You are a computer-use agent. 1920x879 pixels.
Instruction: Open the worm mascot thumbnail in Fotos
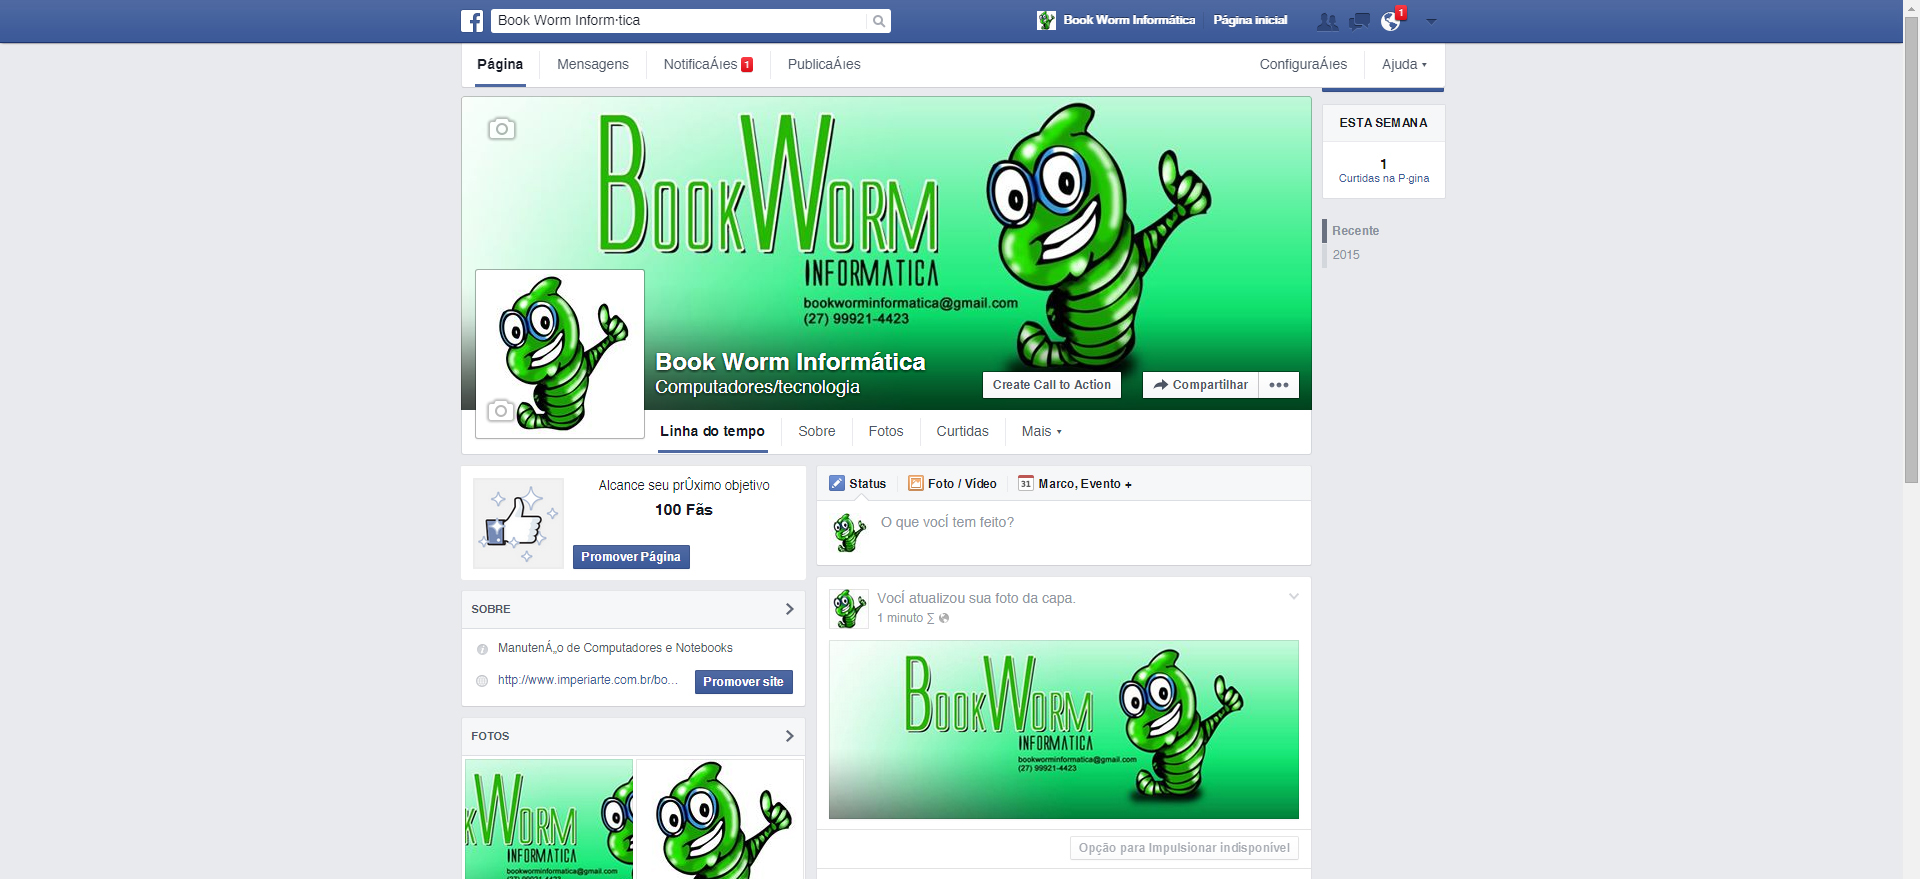click(720, 819)
